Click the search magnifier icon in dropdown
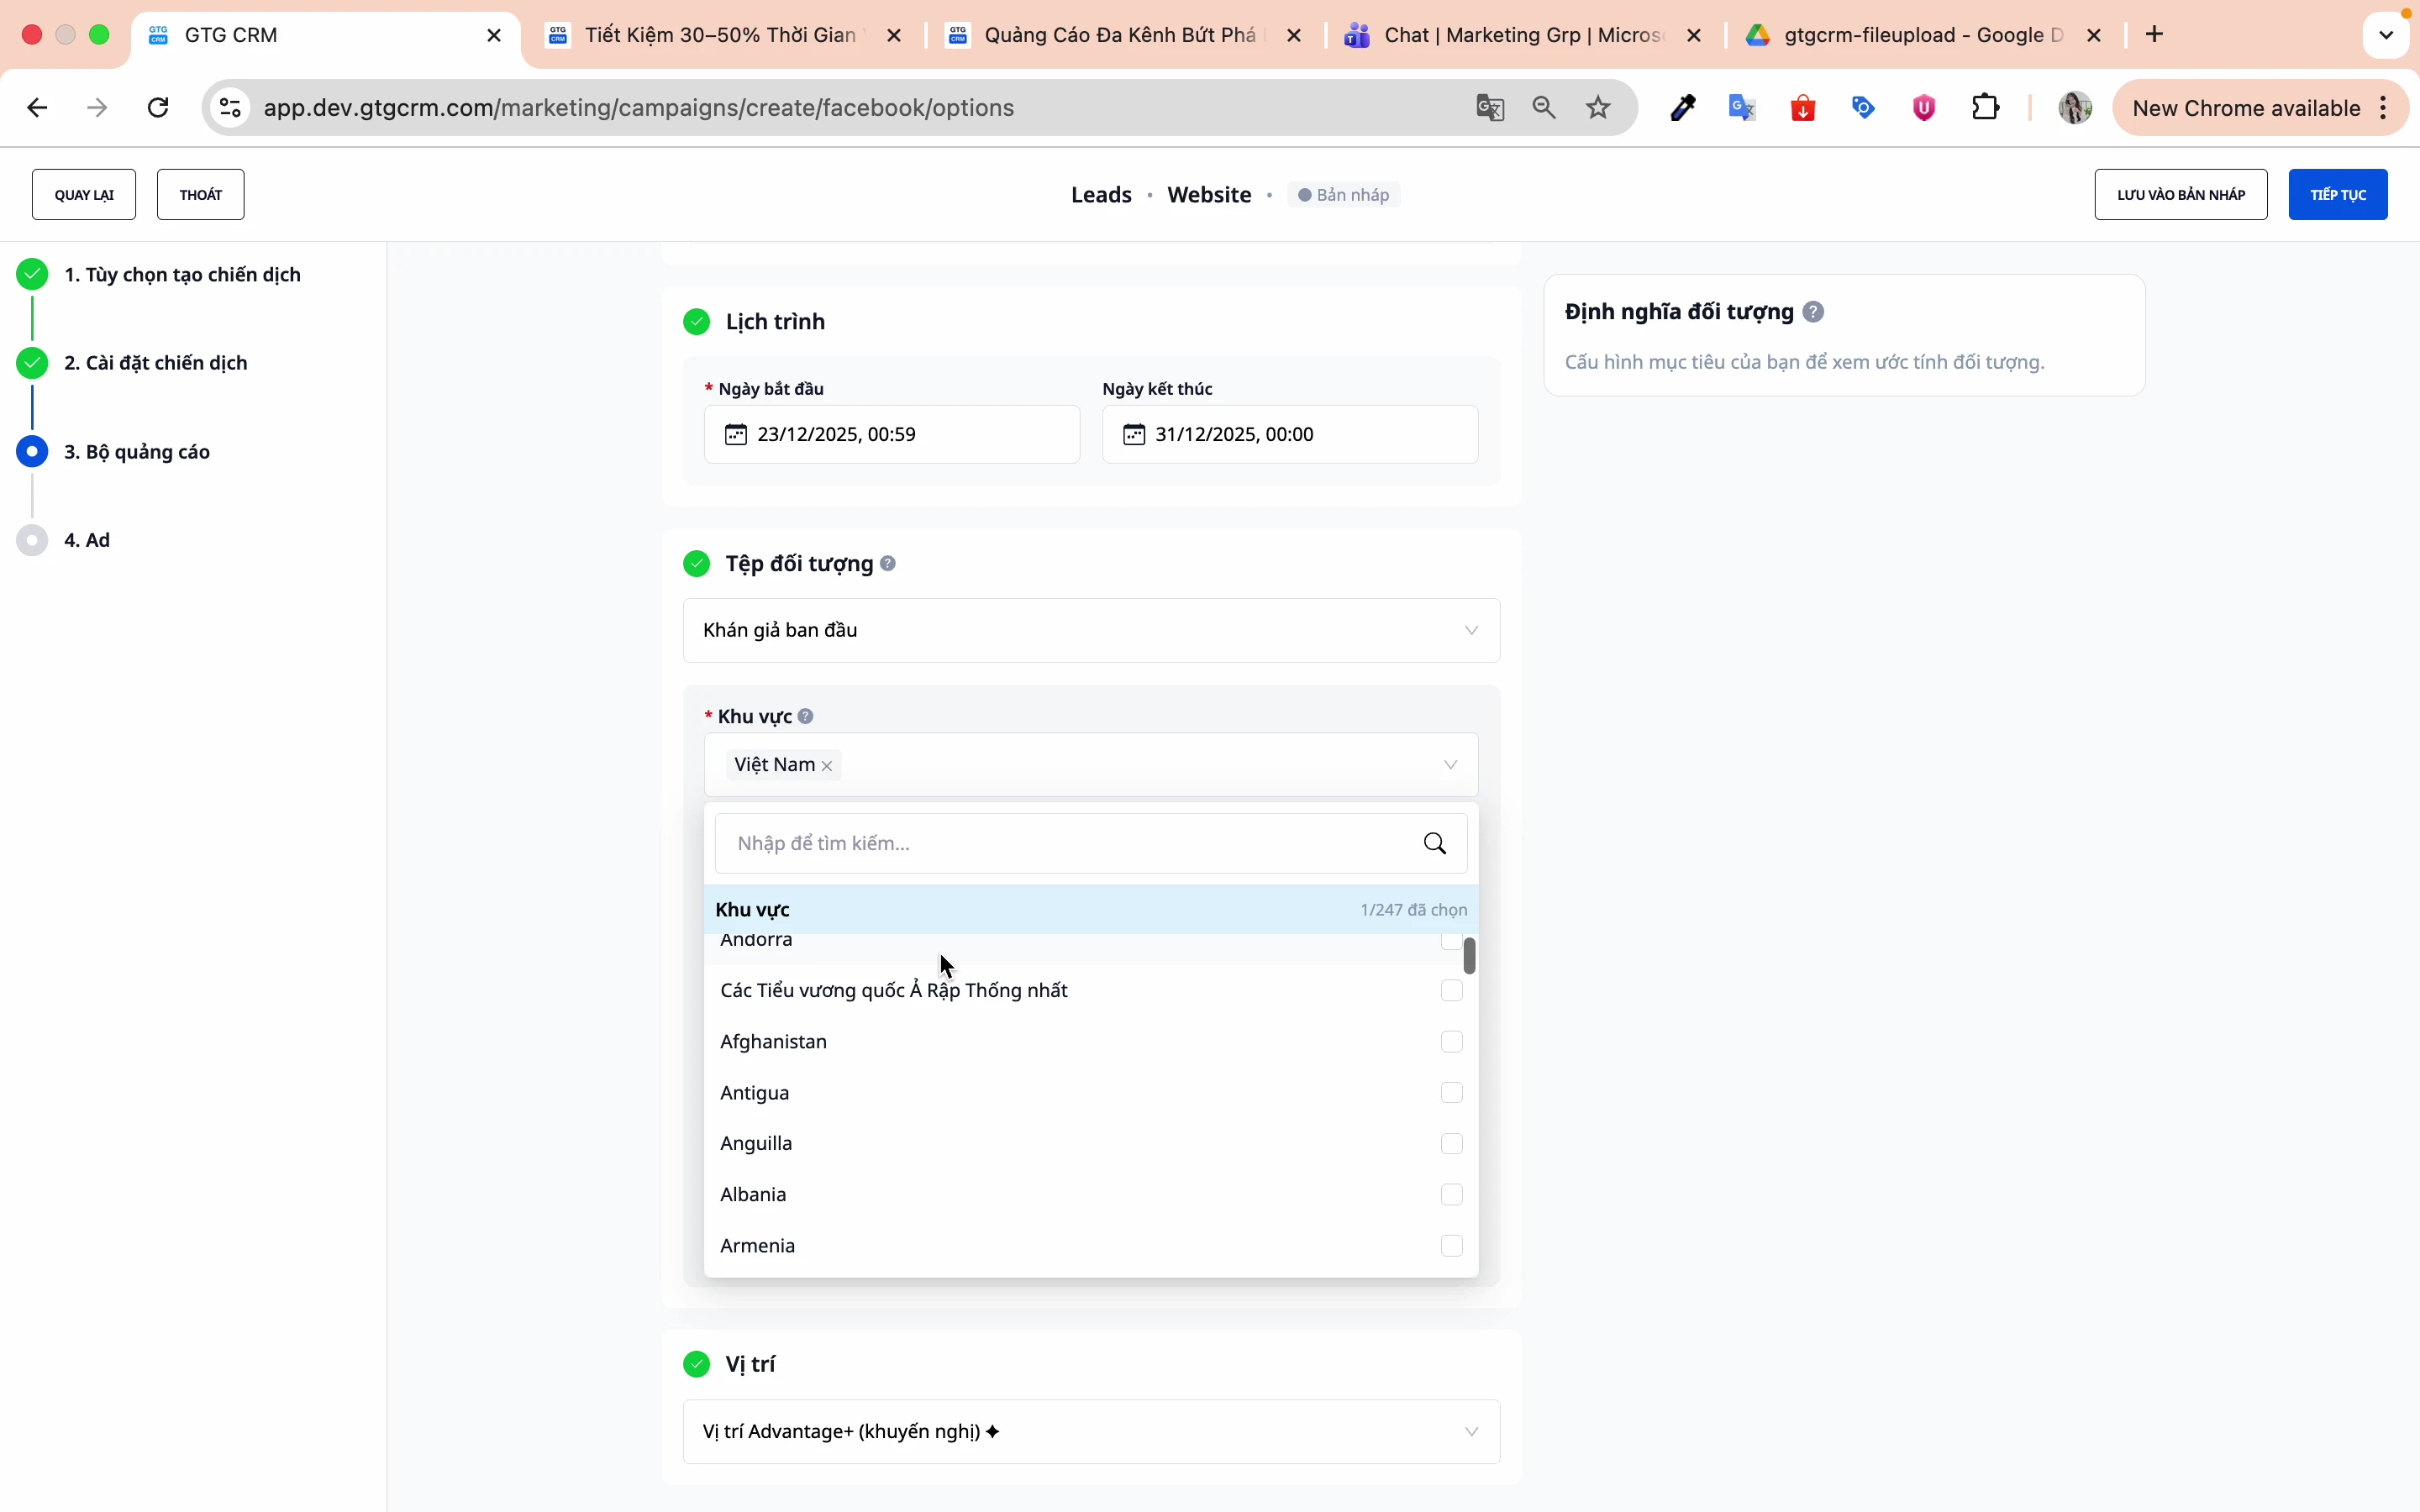 (1435, 843)
